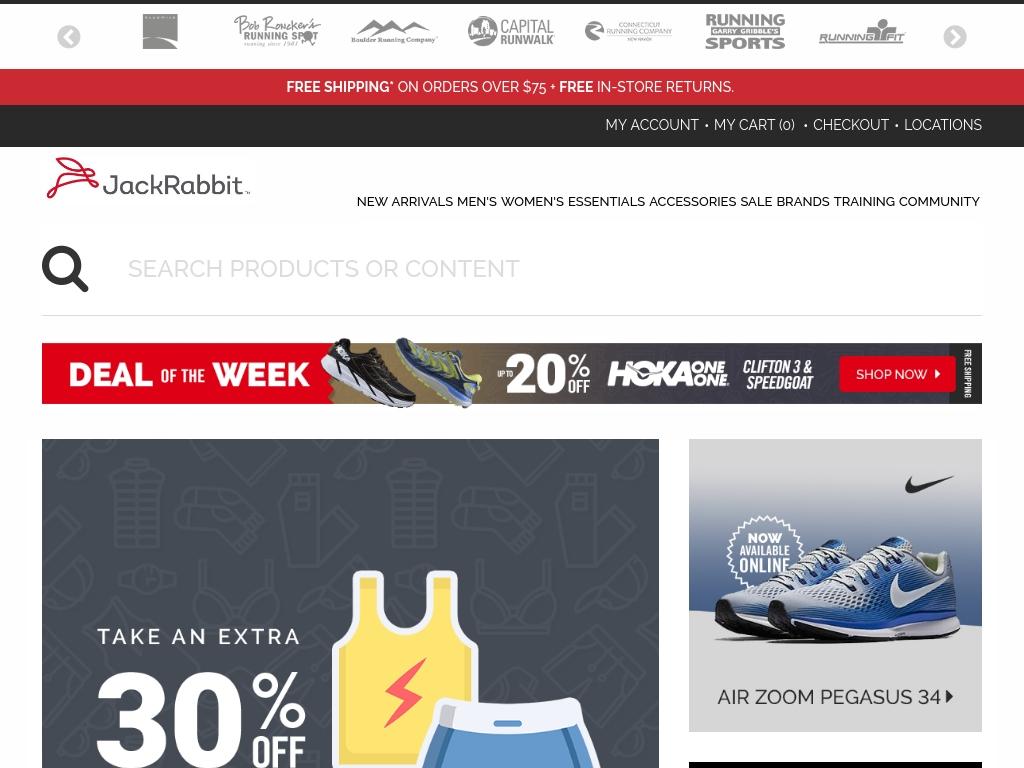1024x768 pixels.
Task: Open the Air Zoom Pegasus 34 promo
Action: 835,585
